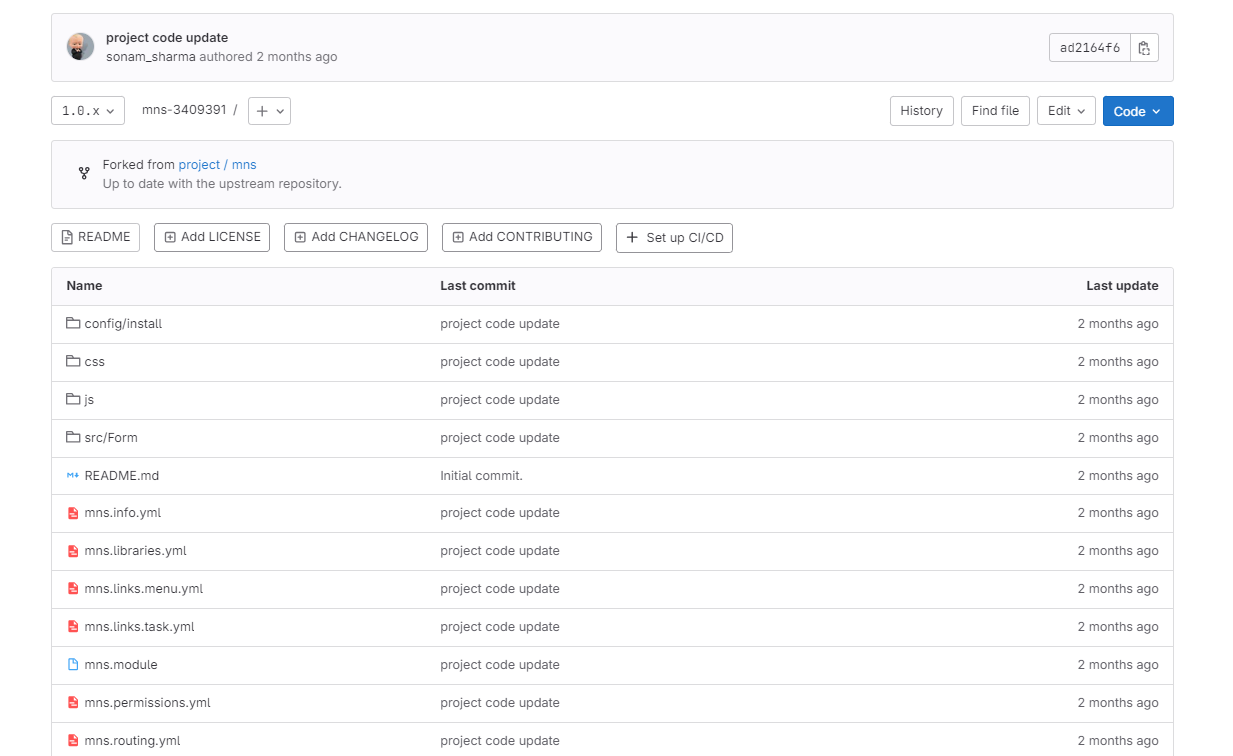Open the 1.0.x branch selector dropdown

pyautogui.click(x=88, y=111)
